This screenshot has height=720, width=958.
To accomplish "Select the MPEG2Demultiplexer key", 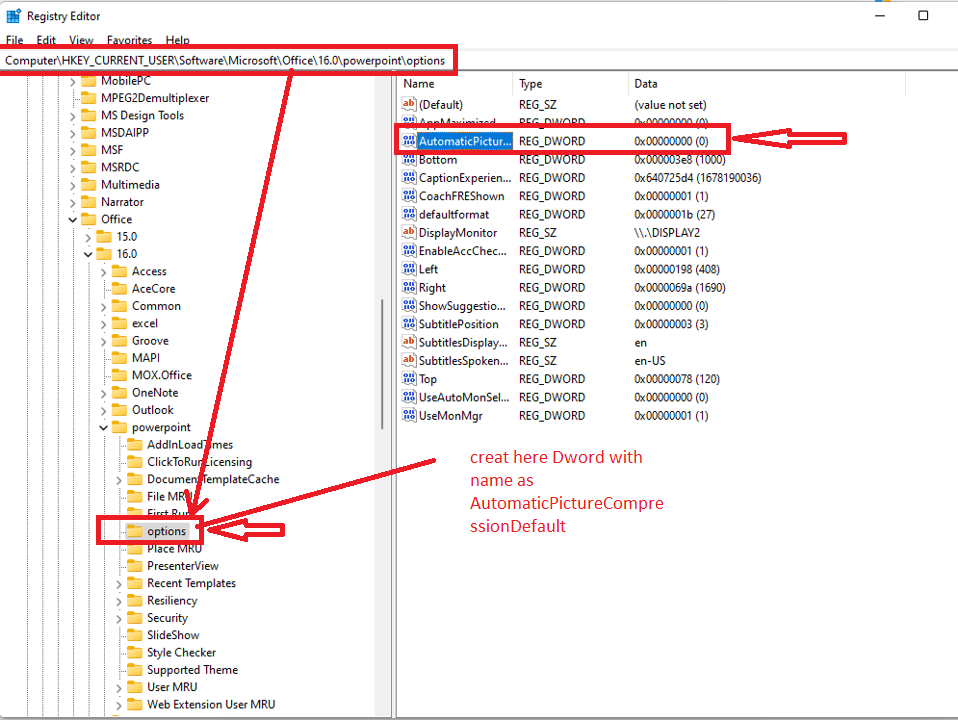I will coord(155,98).
